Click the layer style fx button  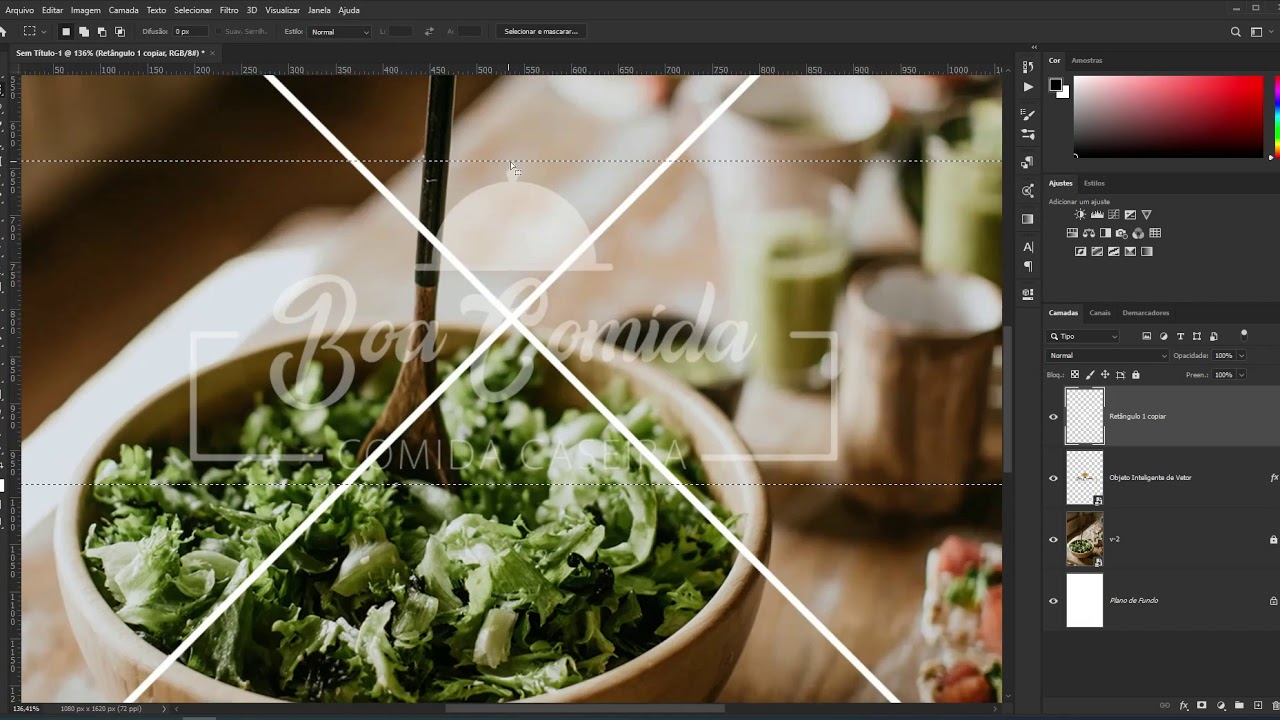click(1184, 706)
